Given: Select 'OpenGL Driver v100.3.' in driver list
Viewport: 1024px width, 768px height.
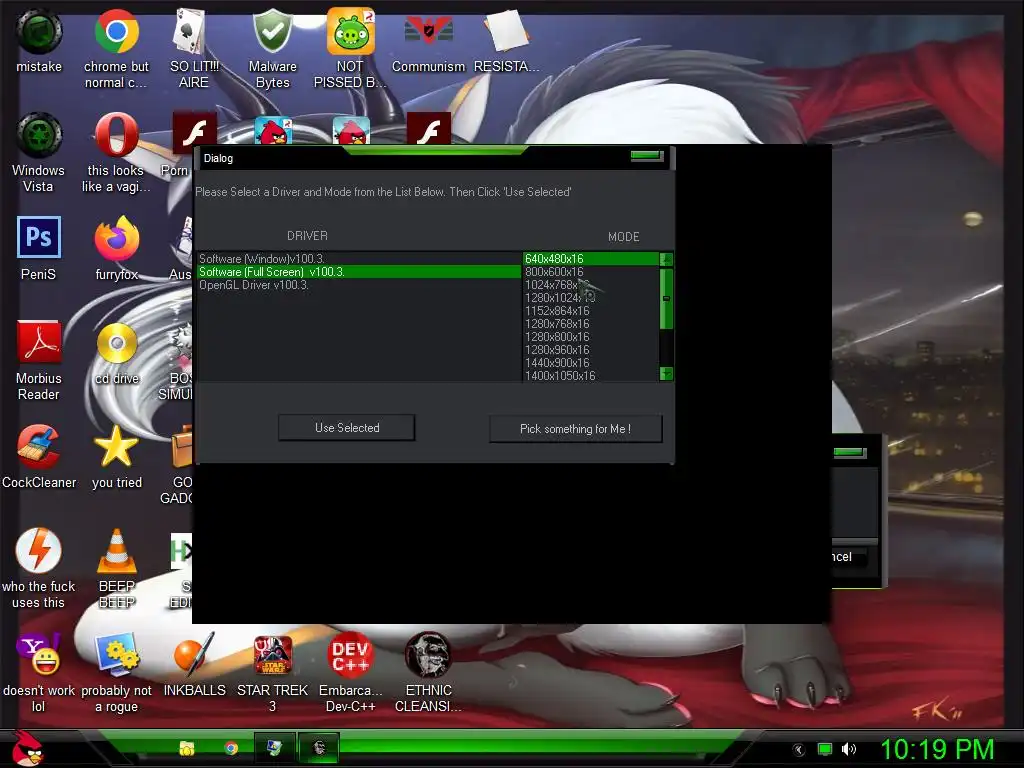Looking at the screenshot, I should pyautogui.click(x=359, y=285).
